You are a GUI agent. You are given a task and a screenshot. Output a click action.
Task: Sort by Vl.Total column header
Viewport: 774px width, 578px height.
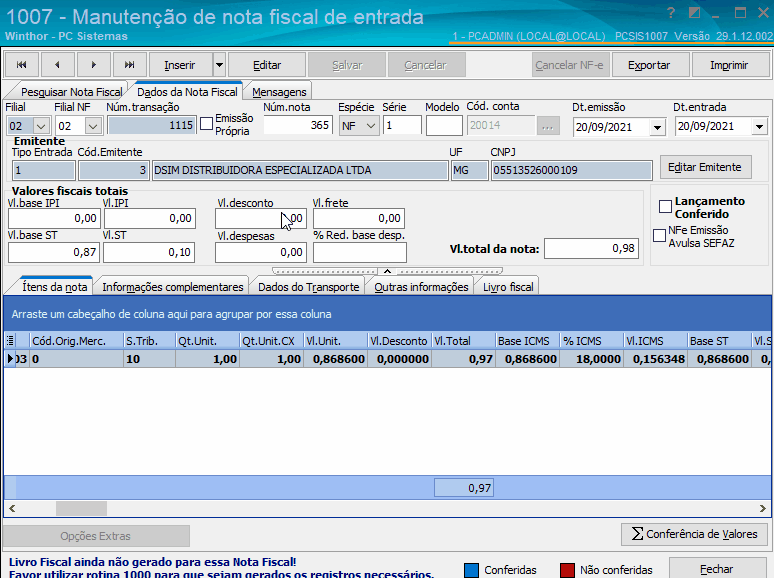tap(463, 341)
